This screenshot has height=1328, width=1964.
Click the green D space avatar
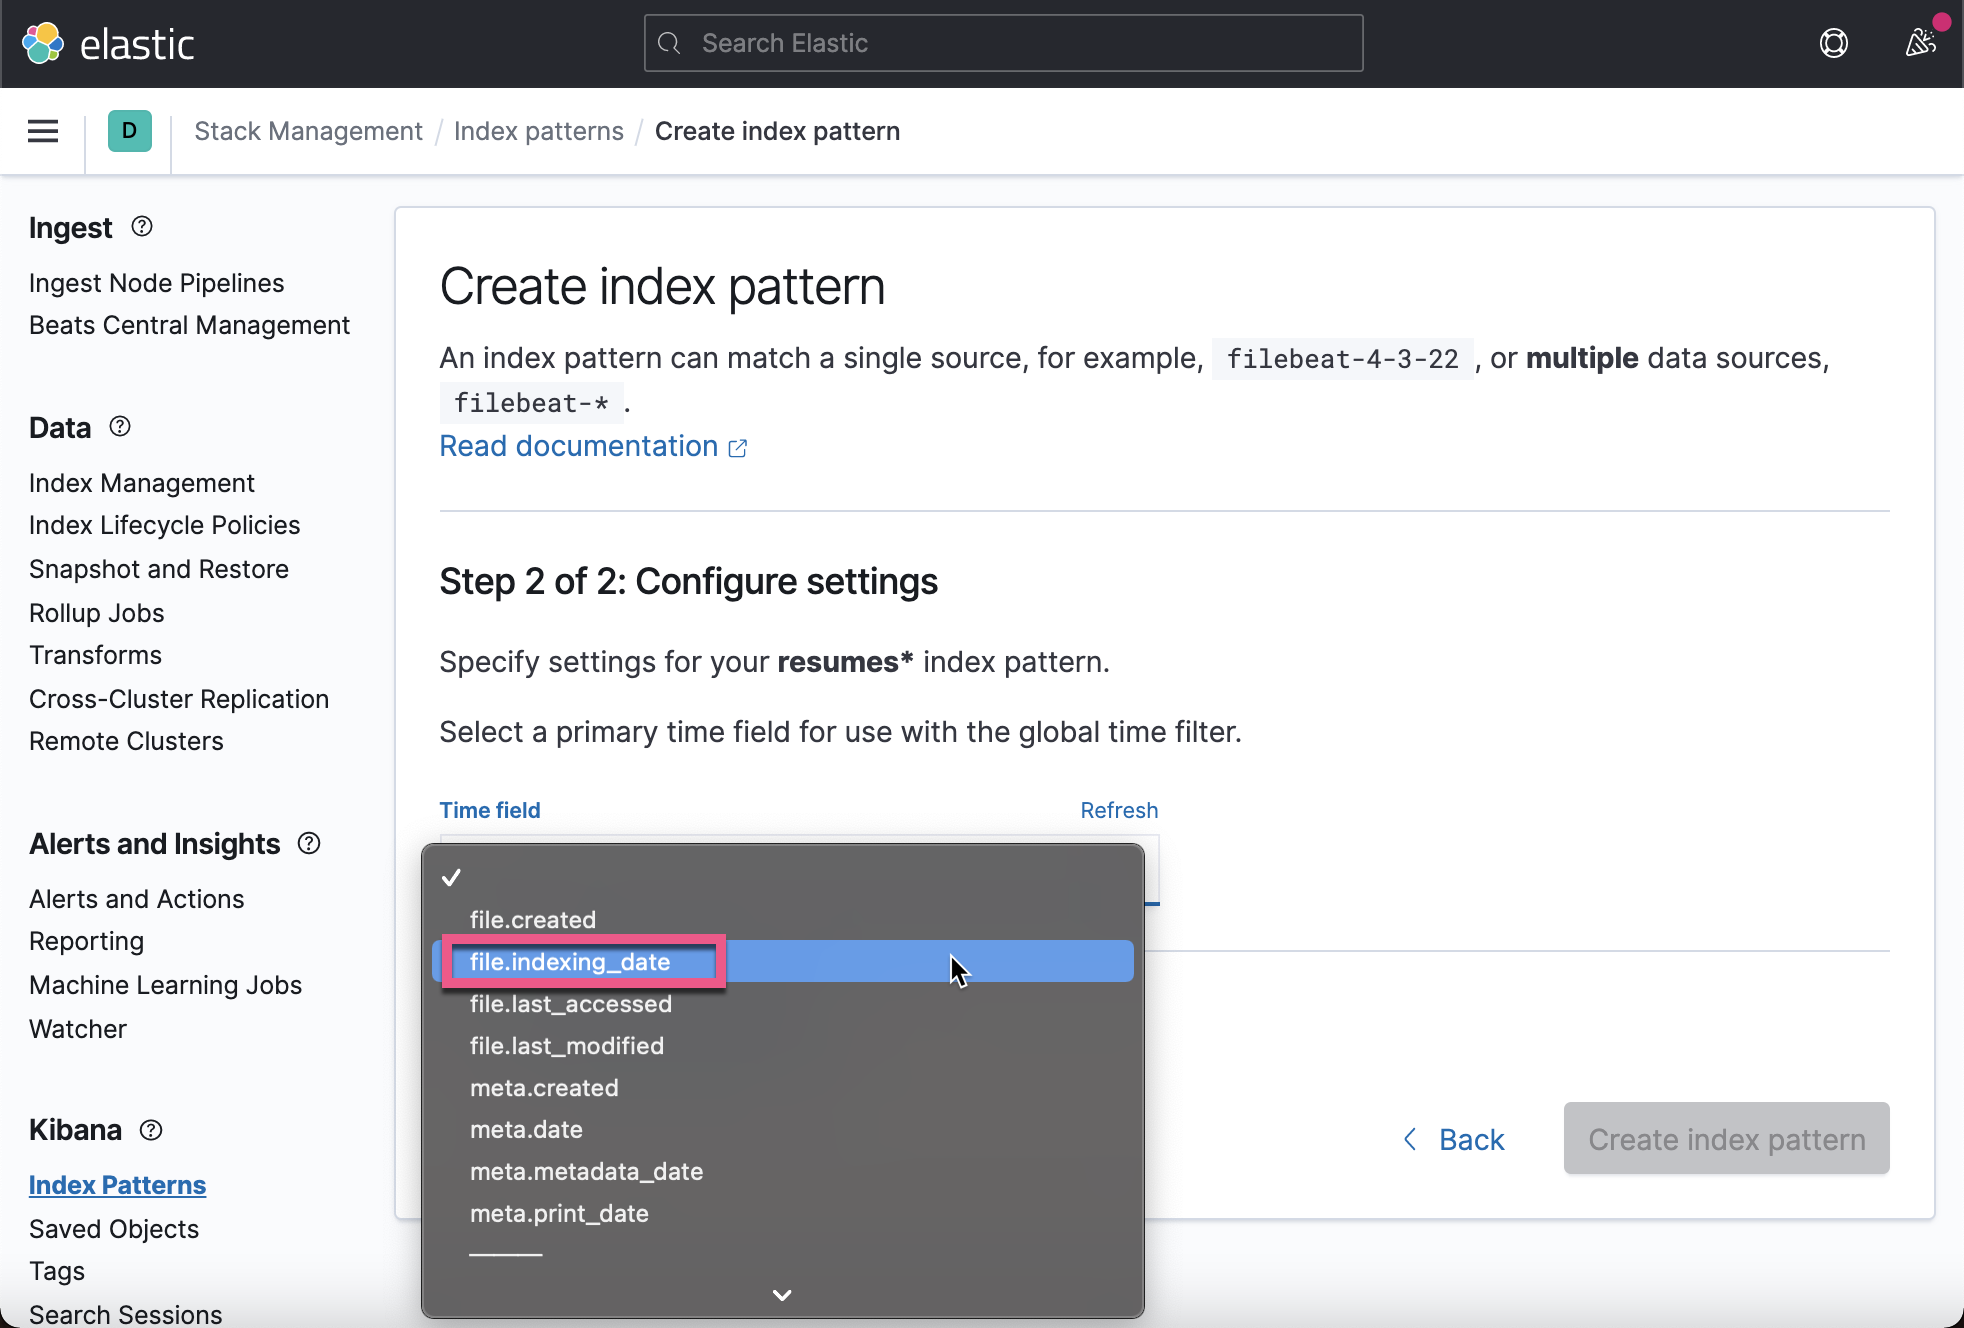click(129, 131)
